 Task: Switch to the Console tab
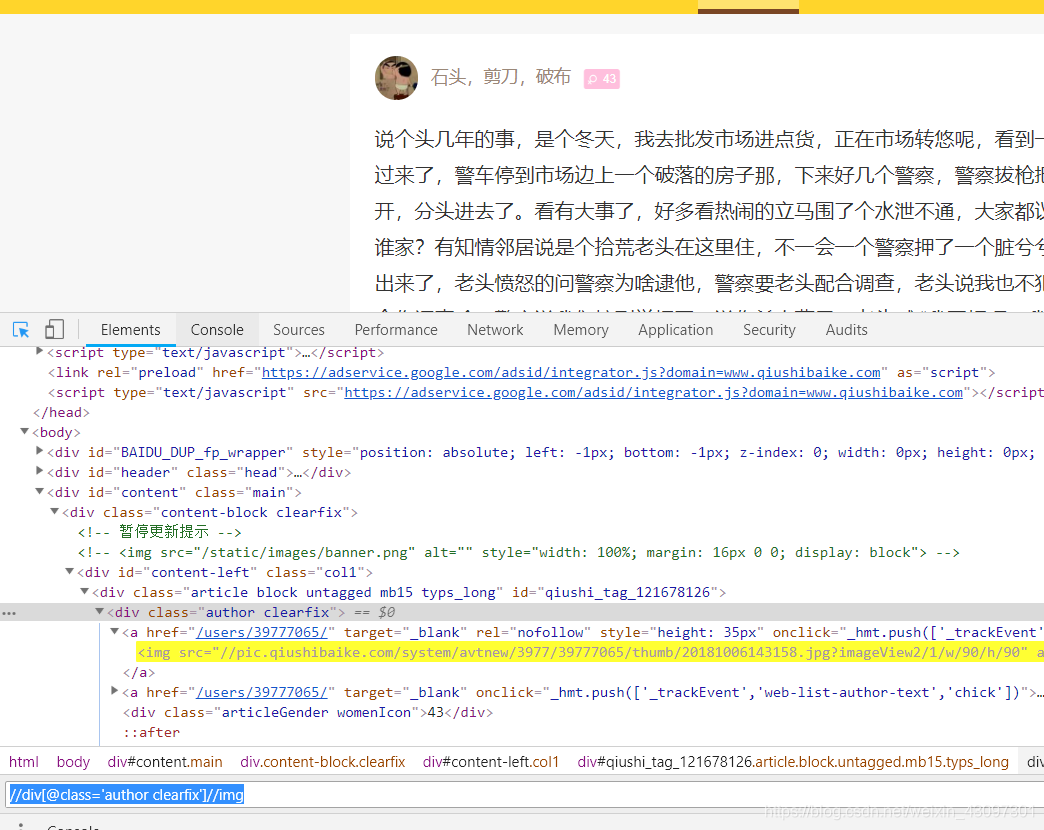(217, 329)
